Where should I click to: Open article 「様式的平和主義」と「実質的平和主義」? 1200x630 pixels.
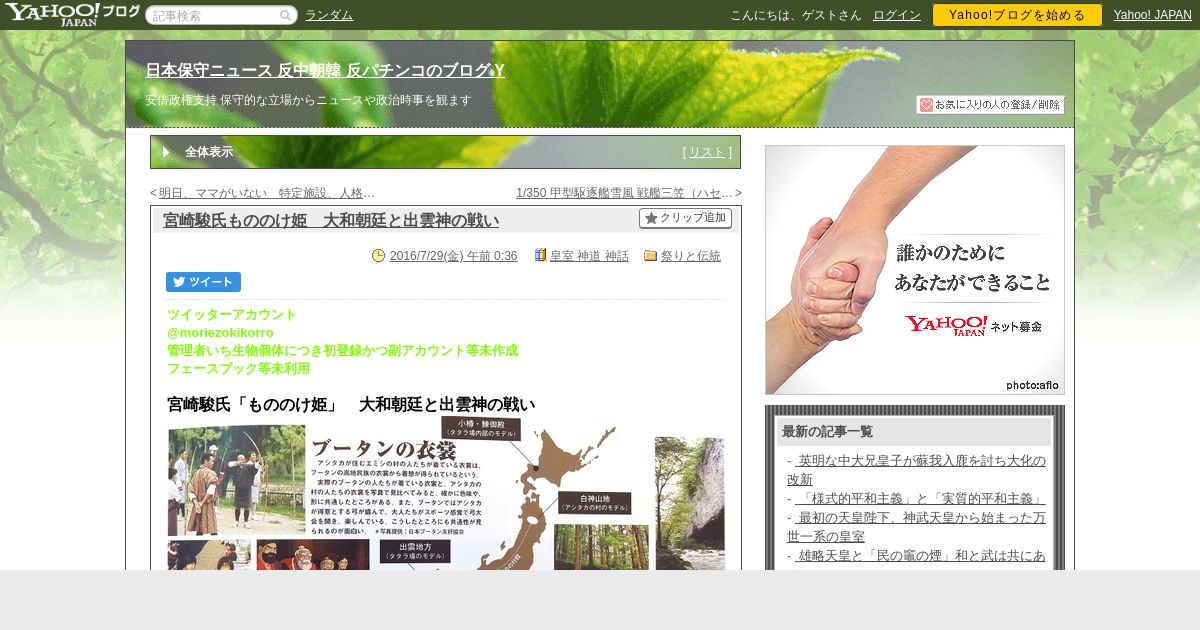(919, 498)
